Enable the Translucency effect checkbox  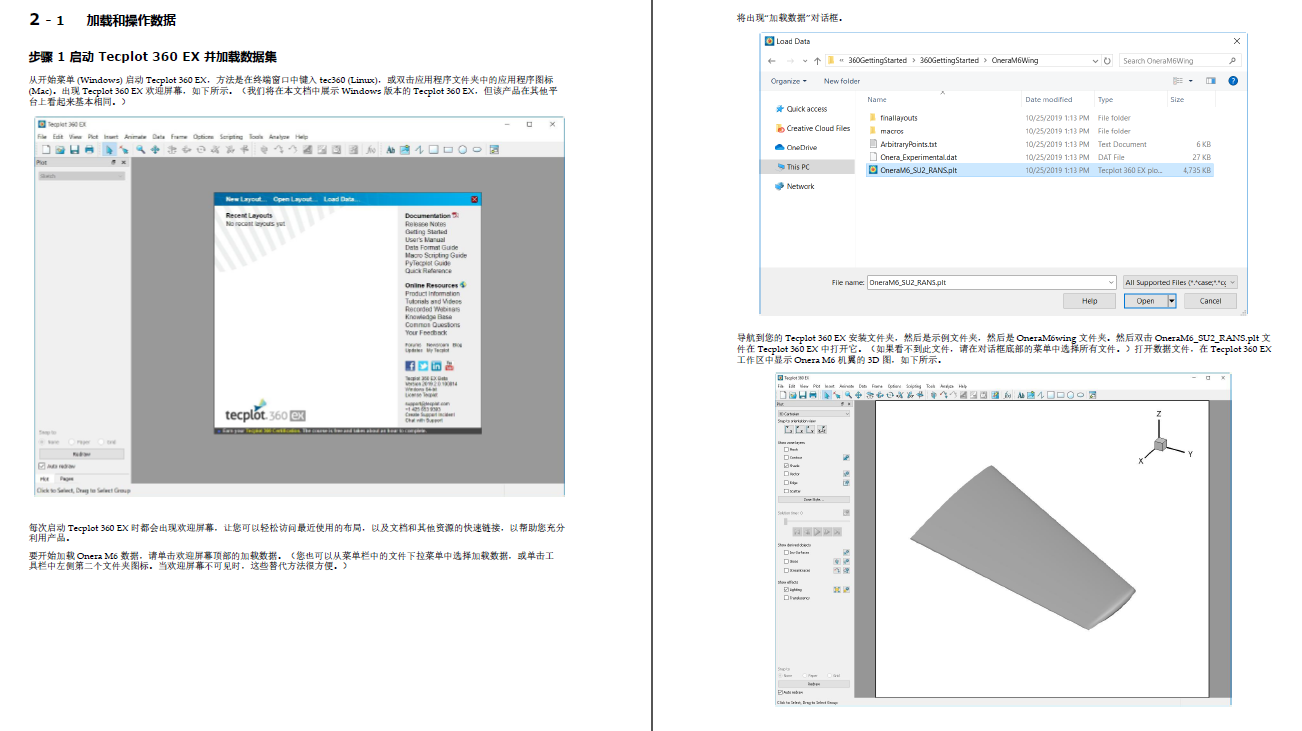786,598
